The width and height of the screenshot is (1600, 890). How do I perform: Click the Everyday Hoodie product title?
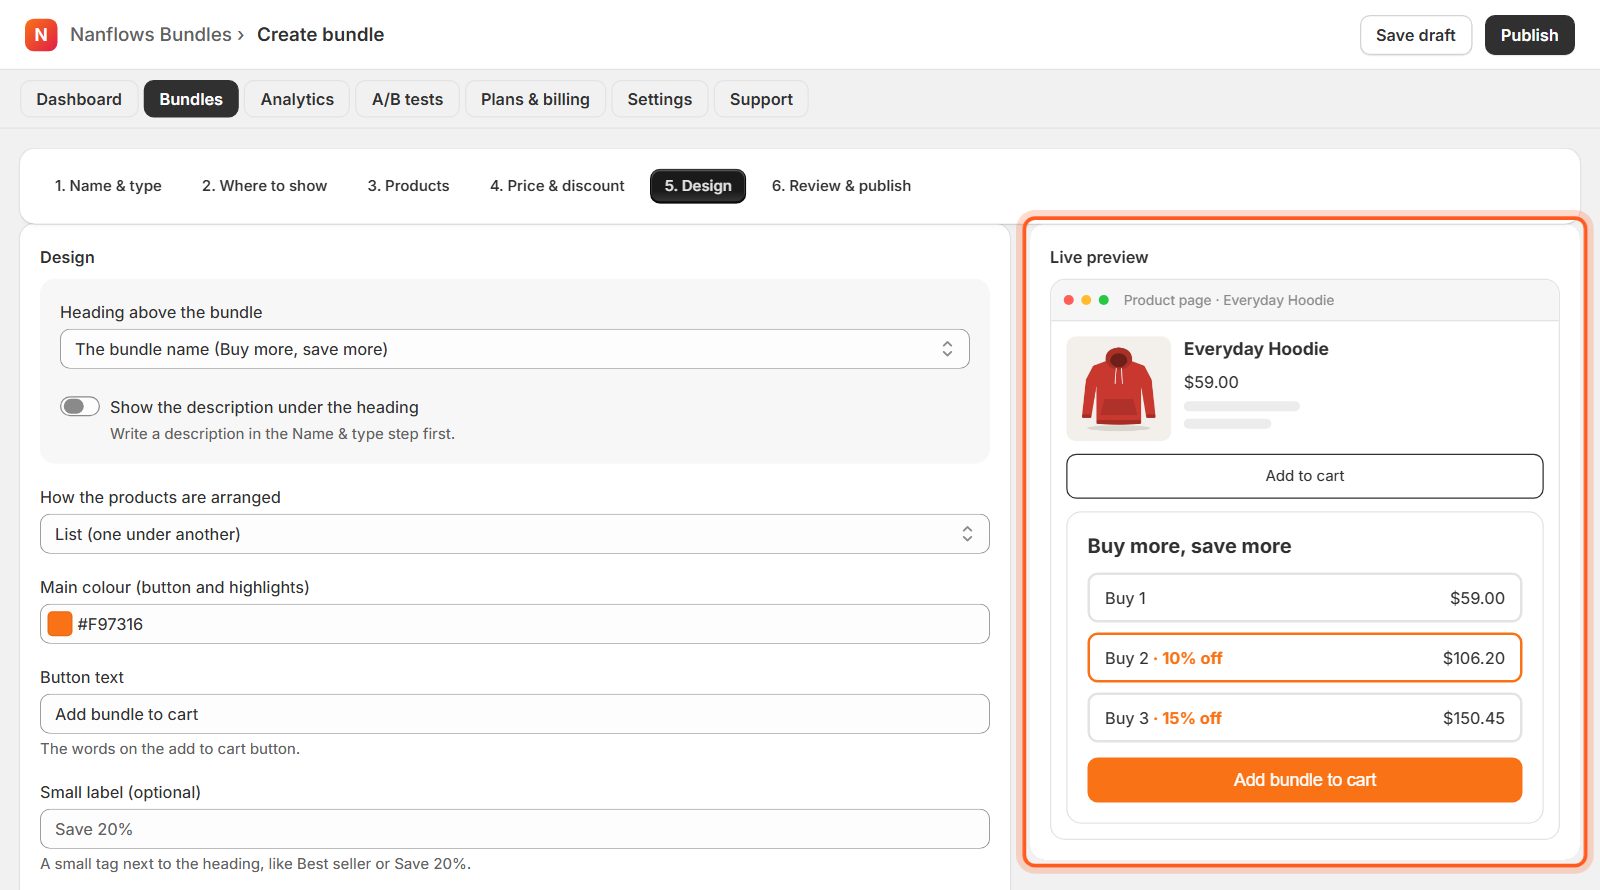point(1256,349)
